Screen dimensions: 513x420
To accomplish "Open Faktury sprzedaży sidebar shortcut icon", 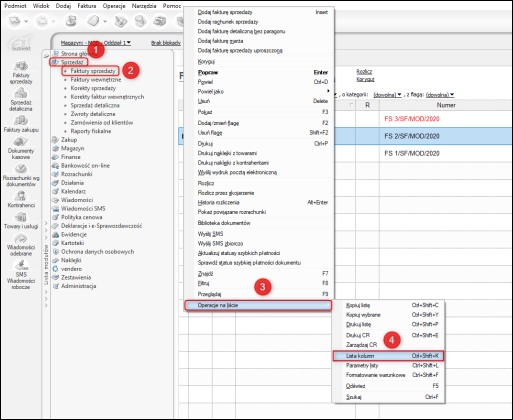I will (21, 66).
